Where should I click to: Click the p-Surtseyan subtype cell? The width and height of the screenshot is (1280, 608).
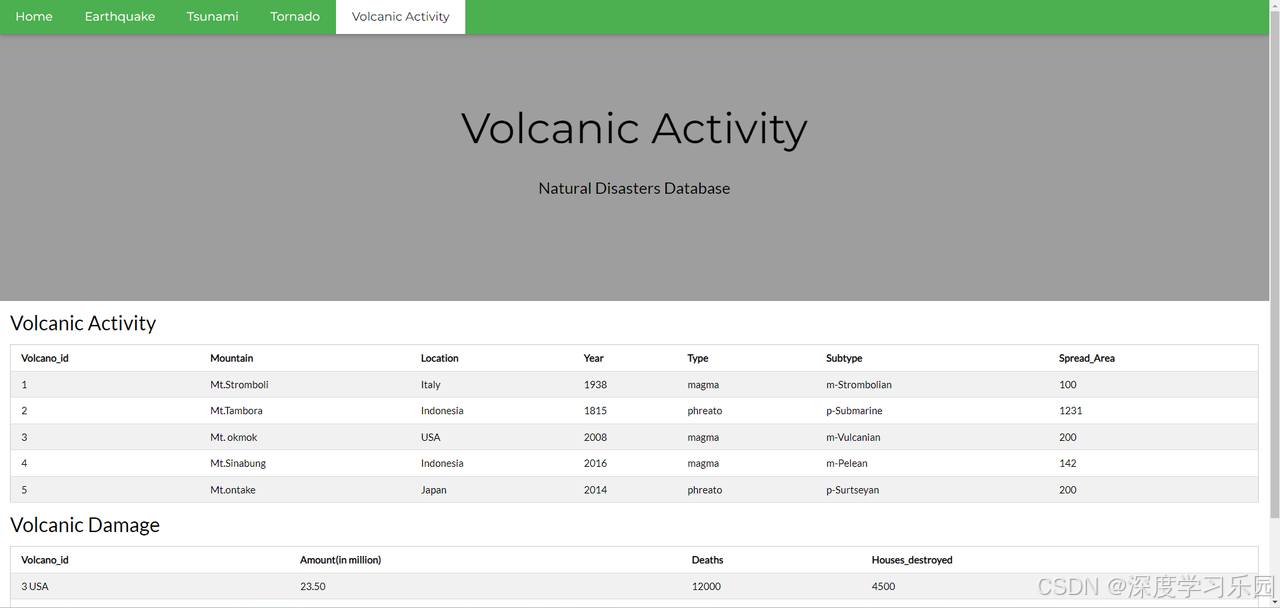tap(852, 490)
